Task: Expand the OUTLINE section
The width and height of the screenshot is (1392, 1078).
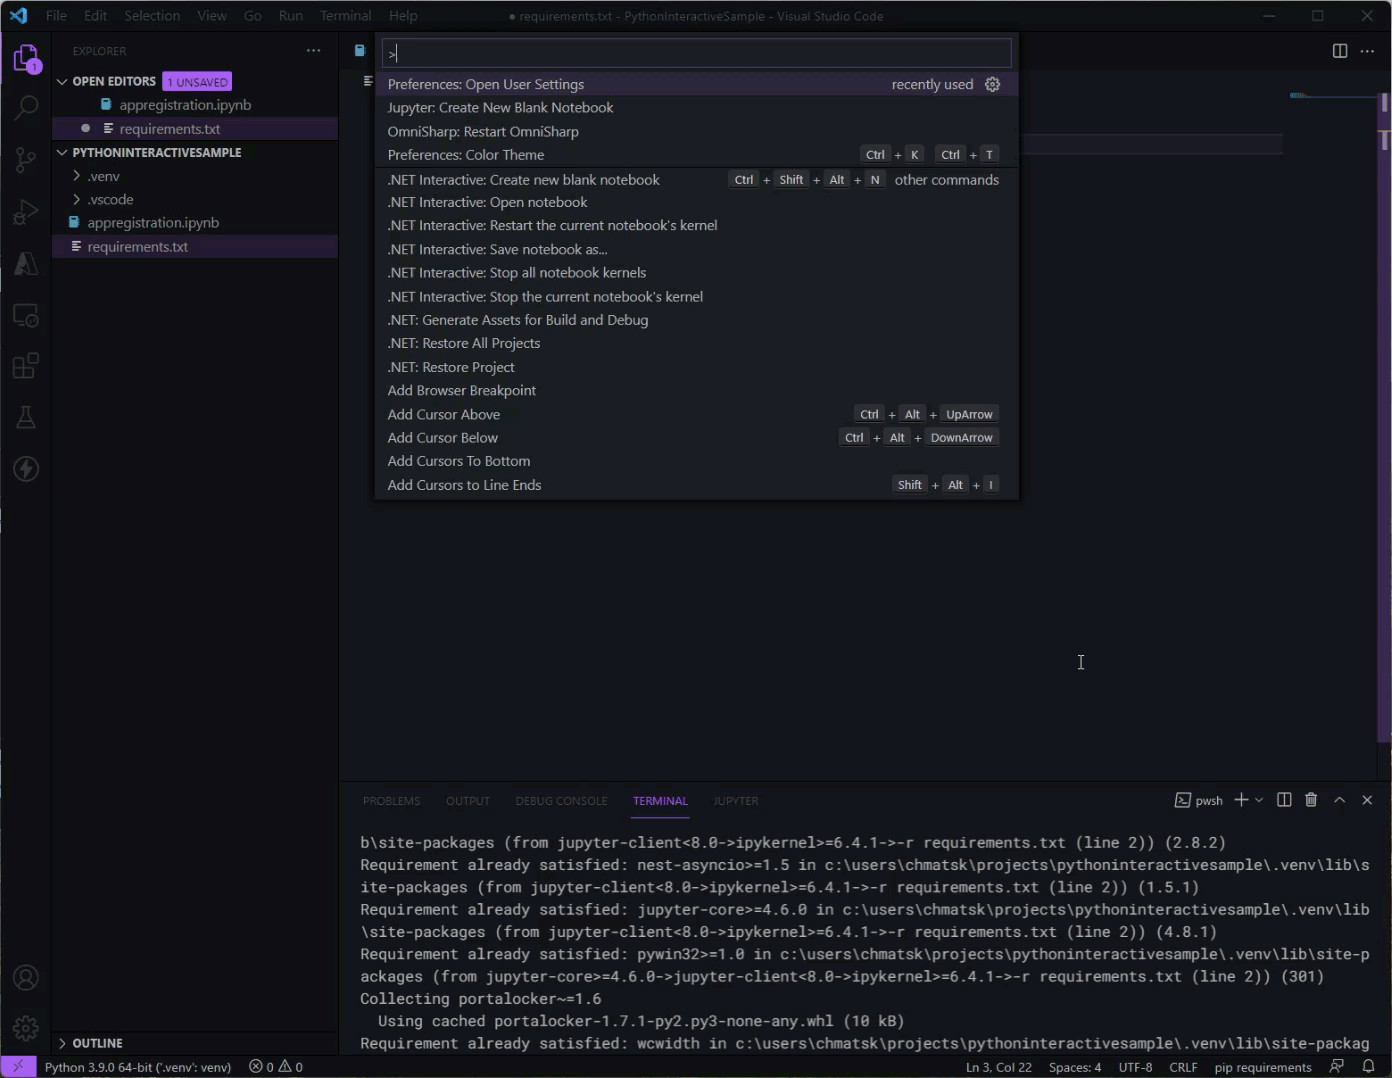Action: 97,1043
